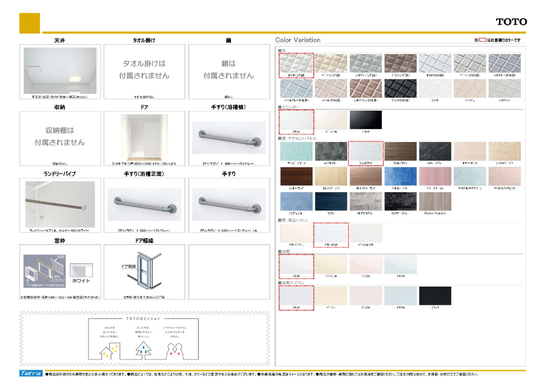Select the yellow house icon in TOTO mission box
540x381 pixels.
[x=109, y=350]
